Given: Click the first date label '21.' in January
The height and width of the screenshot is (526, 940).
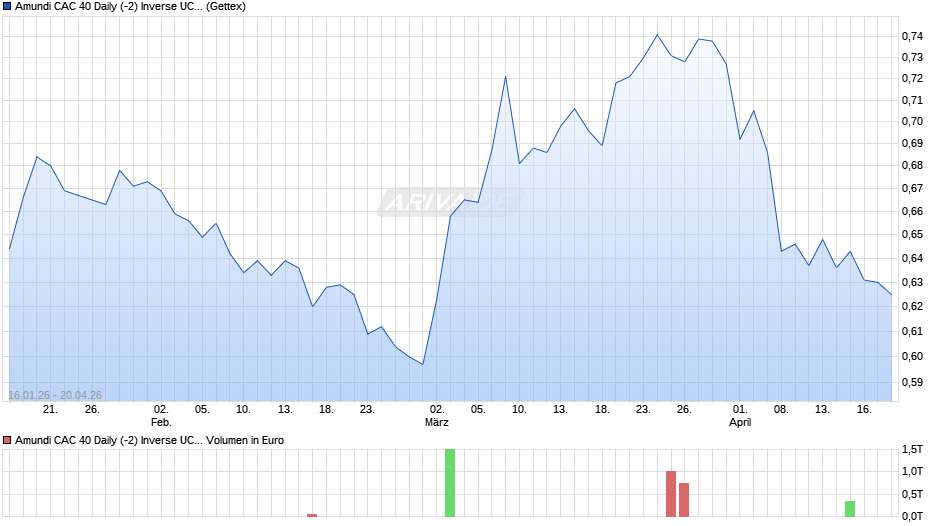Looking at the screenshot, I should pos(50,410).
